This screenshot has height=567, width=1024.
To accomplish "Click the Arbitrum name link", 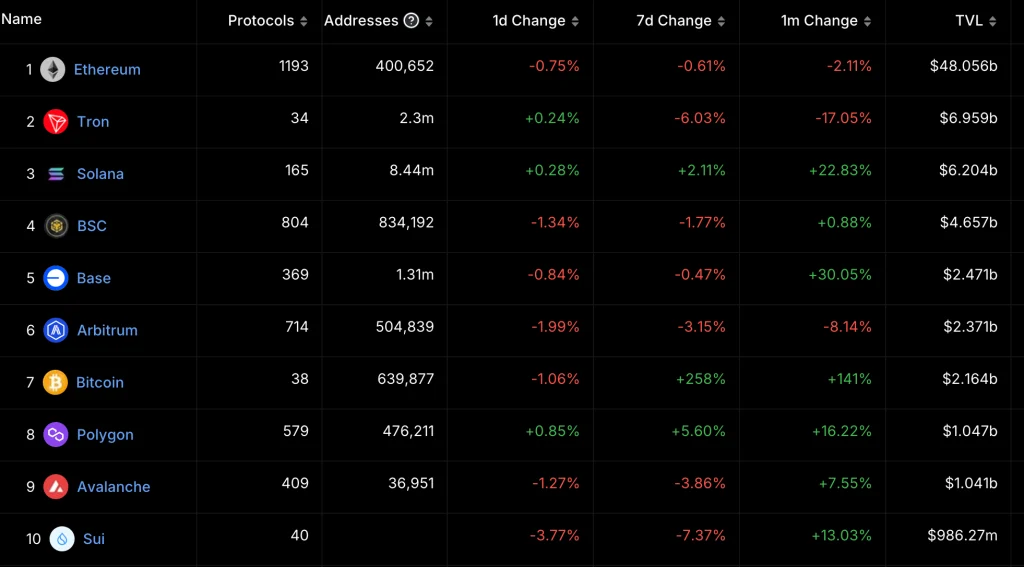I will [x=107, y=330].
